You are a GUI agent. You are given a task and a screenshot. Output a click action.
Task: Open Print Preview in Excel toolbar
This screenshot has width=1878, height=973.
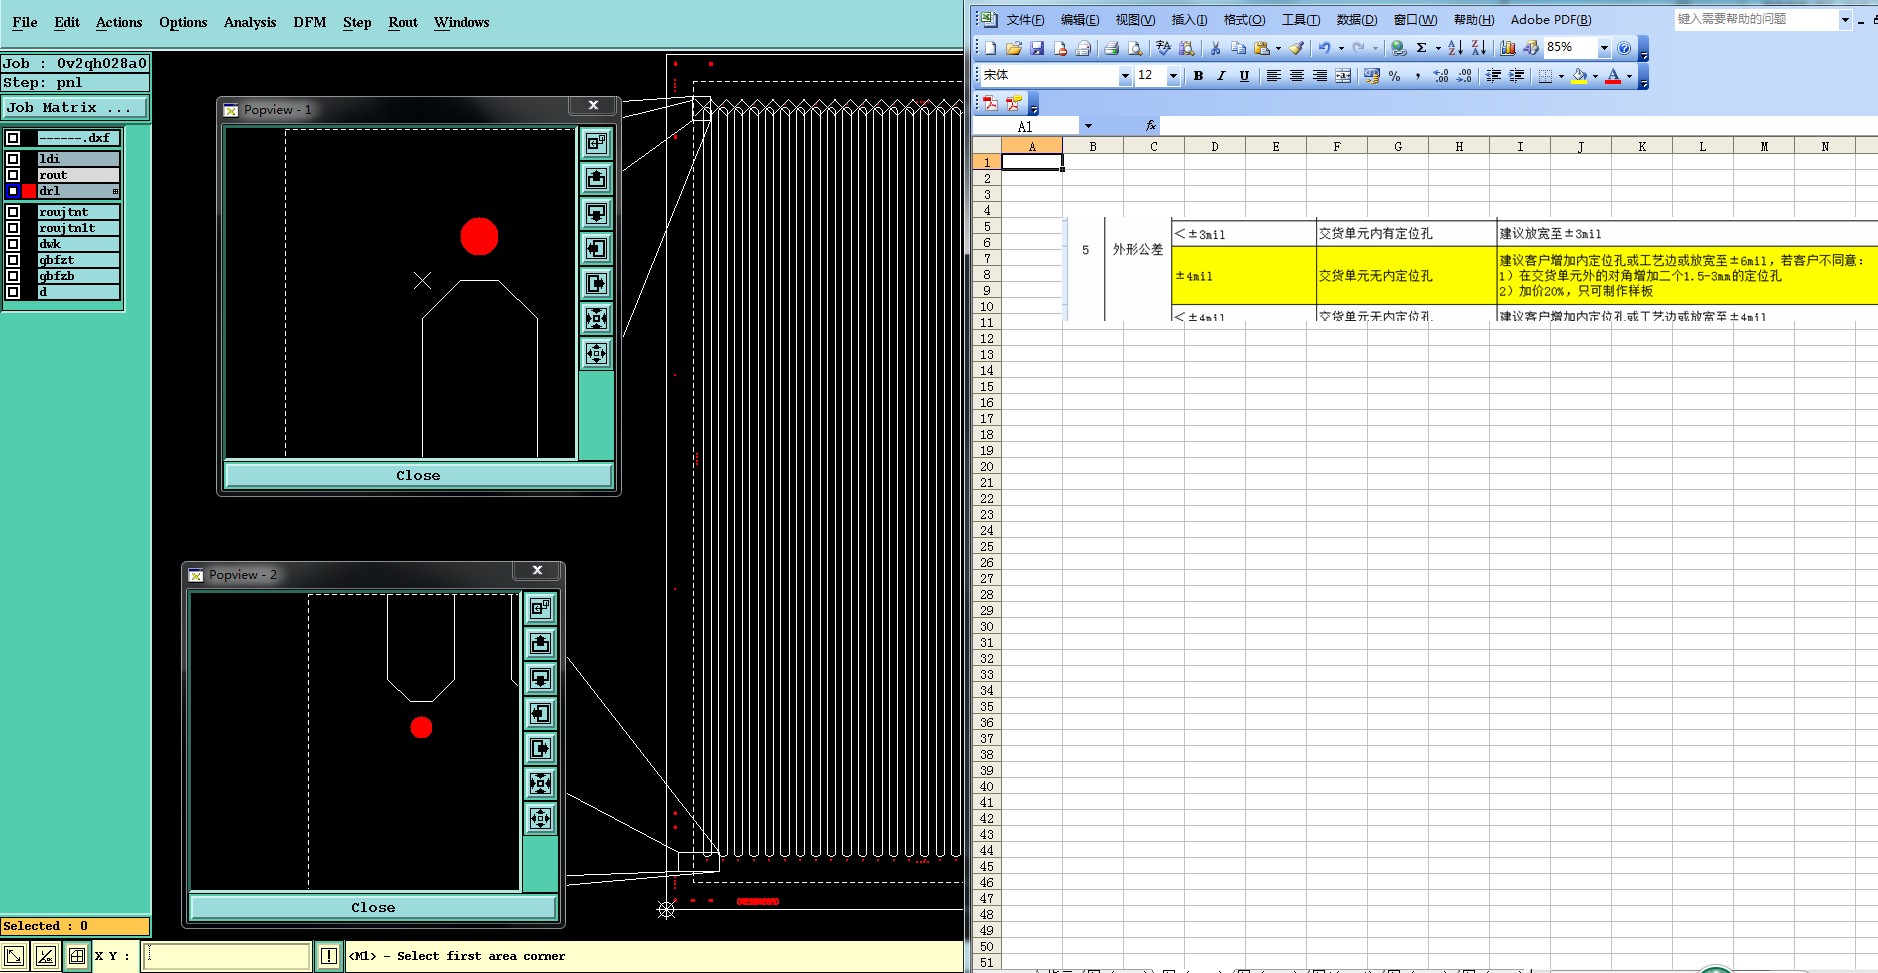click(1134, 48)
